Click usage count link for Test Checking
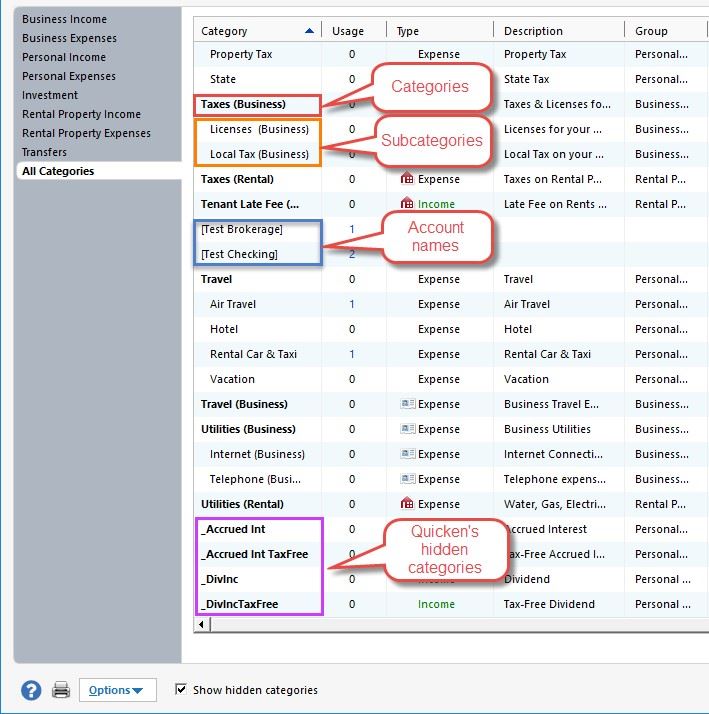 click(352, 254)
